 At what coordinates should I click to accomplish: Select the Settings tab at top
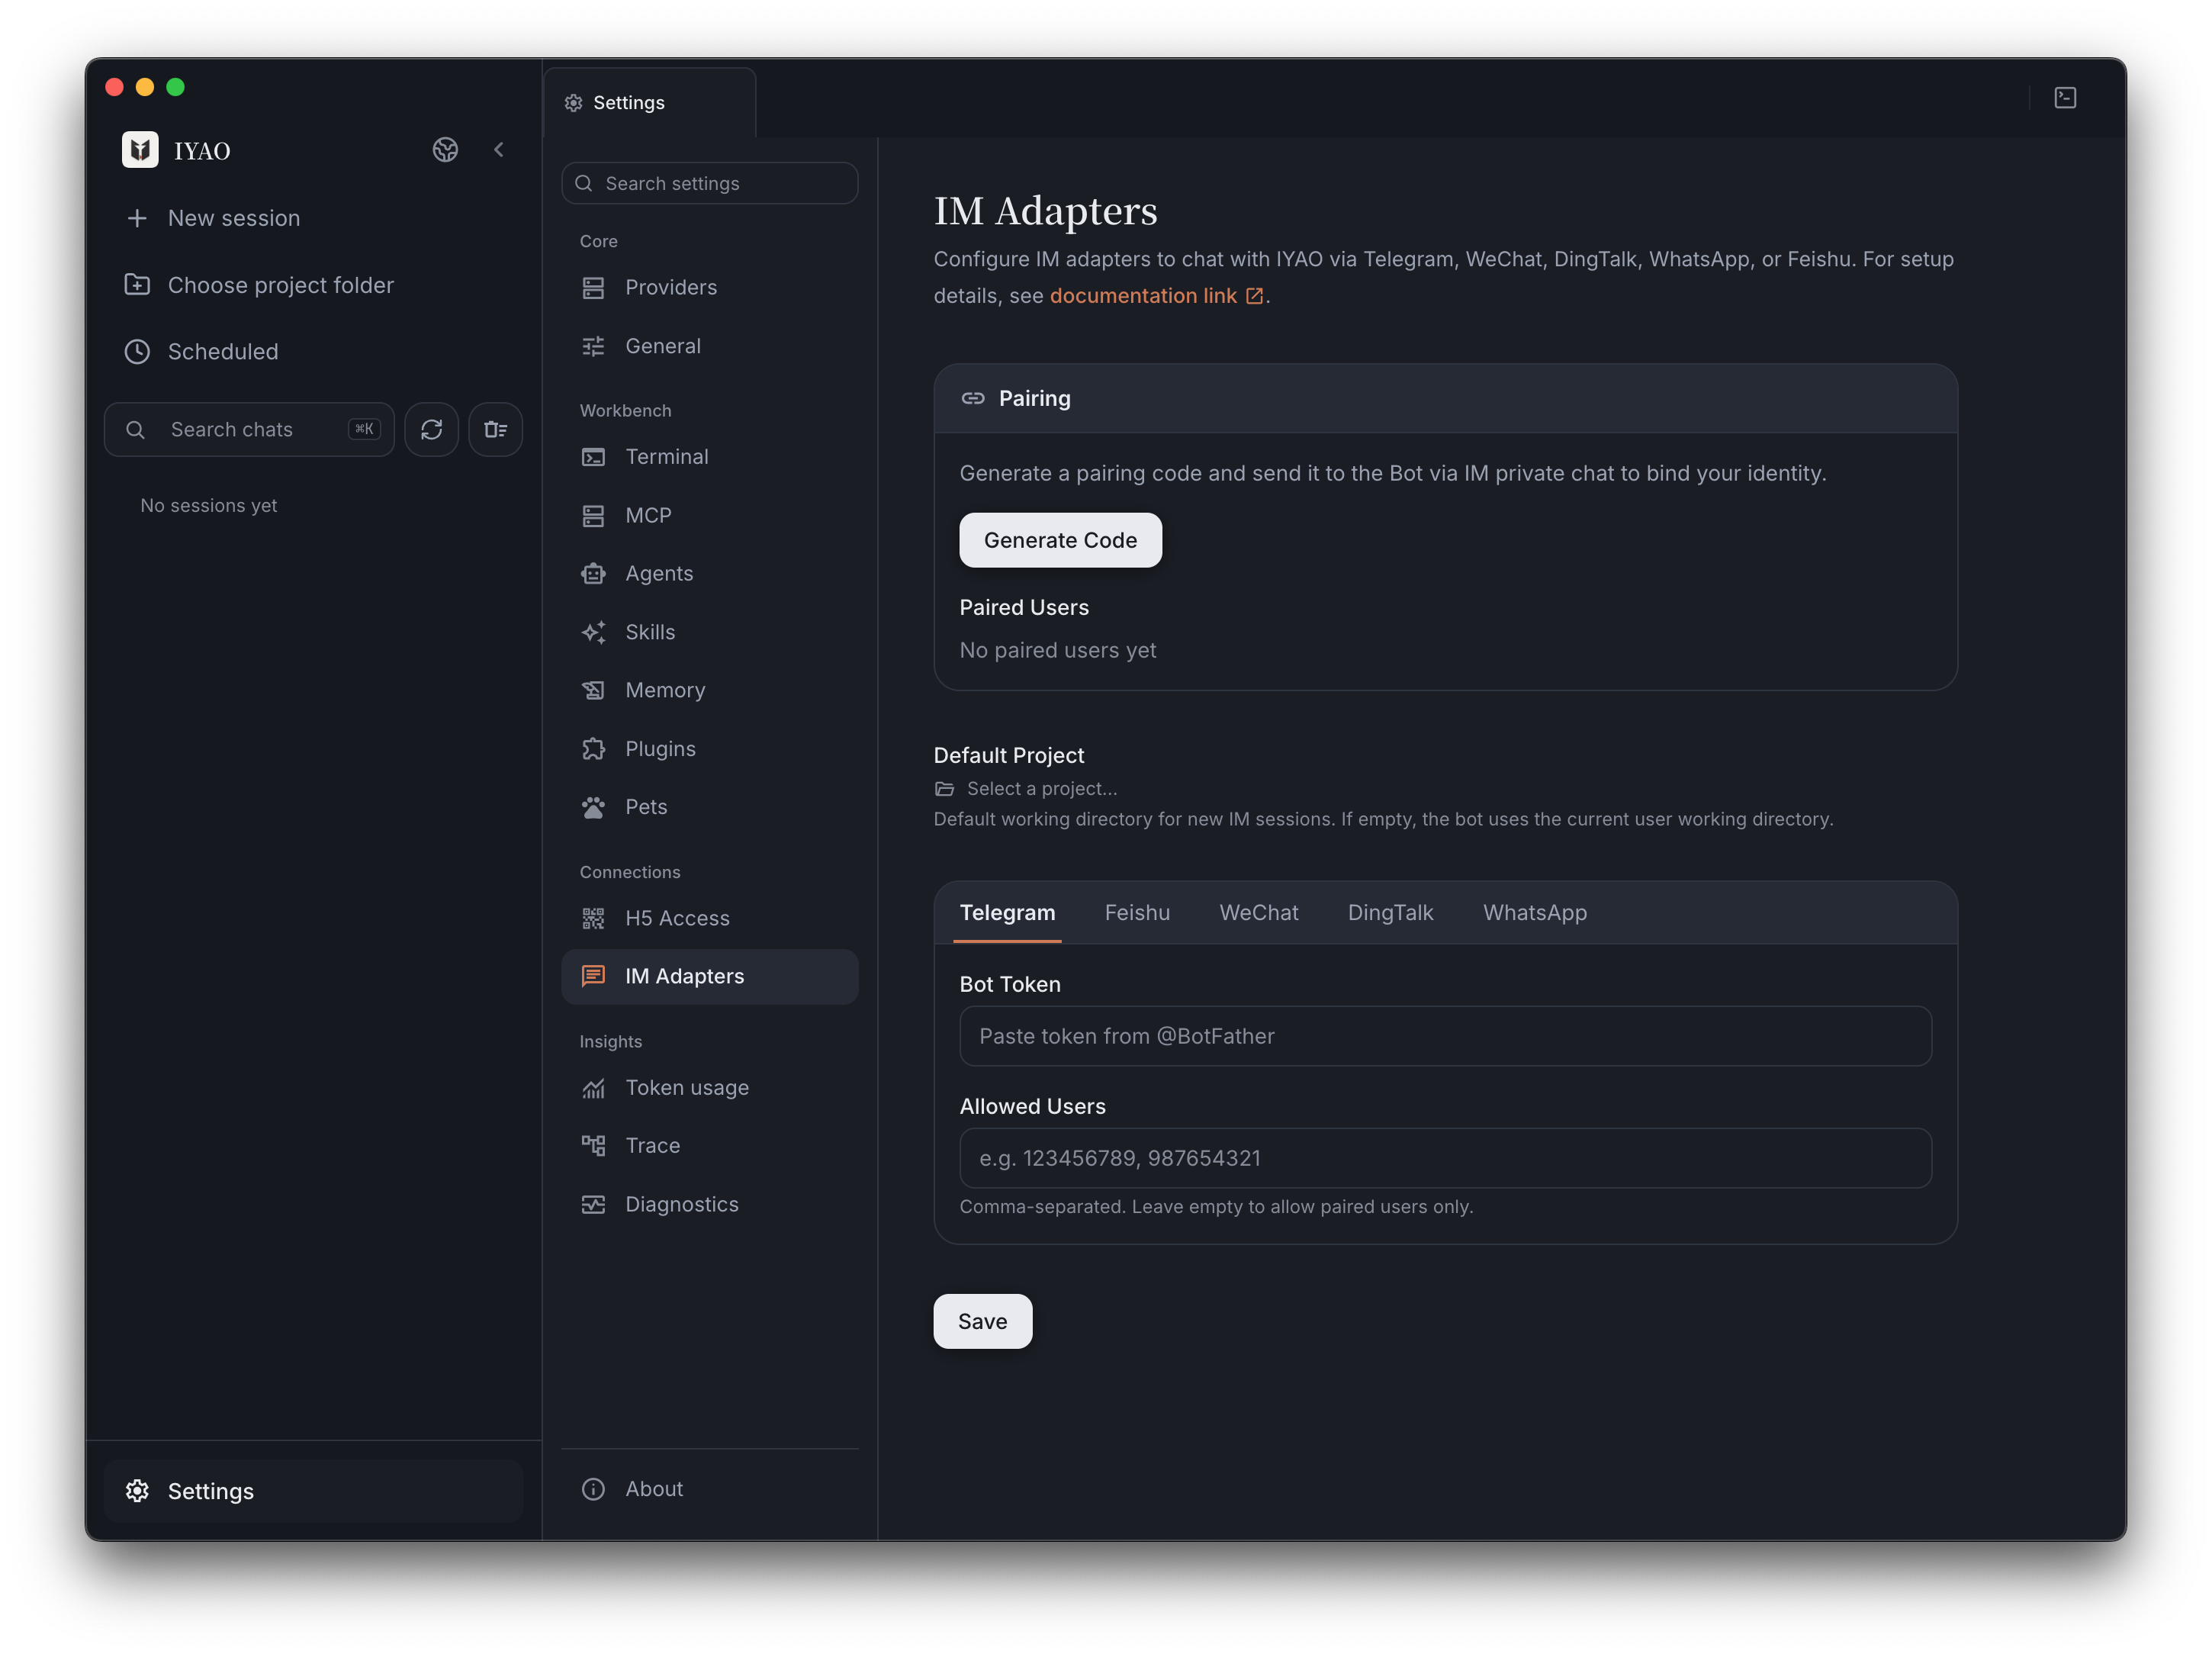pos(650,103)
